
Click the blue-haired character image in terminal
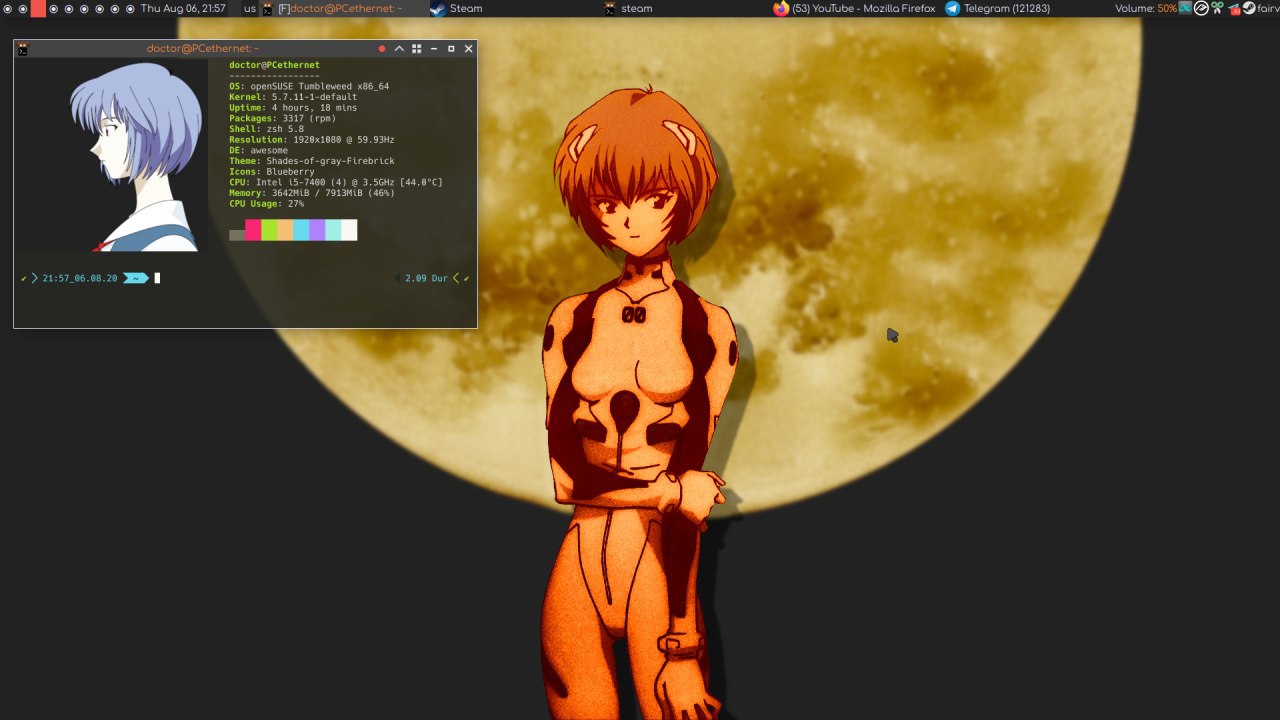tap(133, 156)
